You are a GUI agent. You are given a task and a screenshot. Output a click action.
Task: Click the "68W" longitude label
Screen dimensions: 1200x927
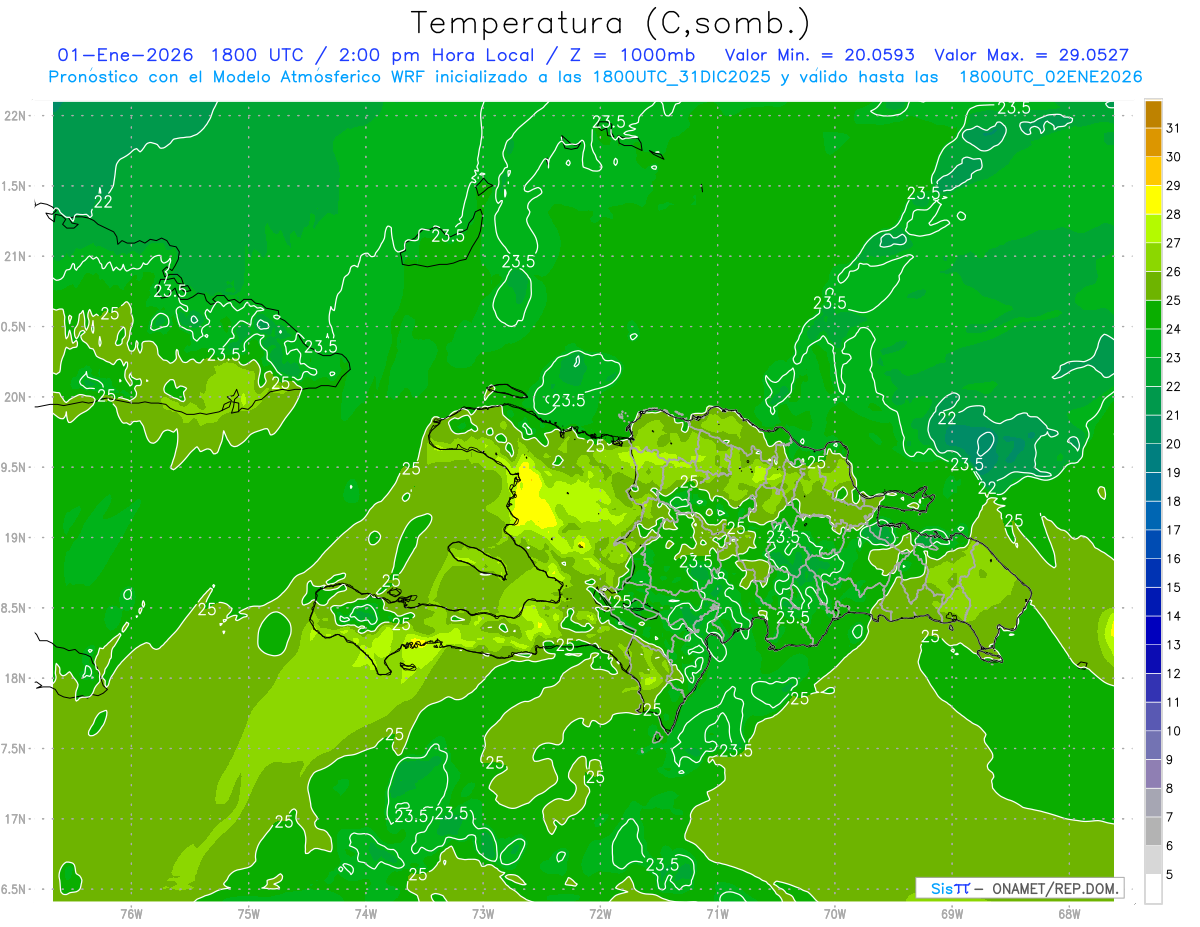click(x=1068, y=914)
